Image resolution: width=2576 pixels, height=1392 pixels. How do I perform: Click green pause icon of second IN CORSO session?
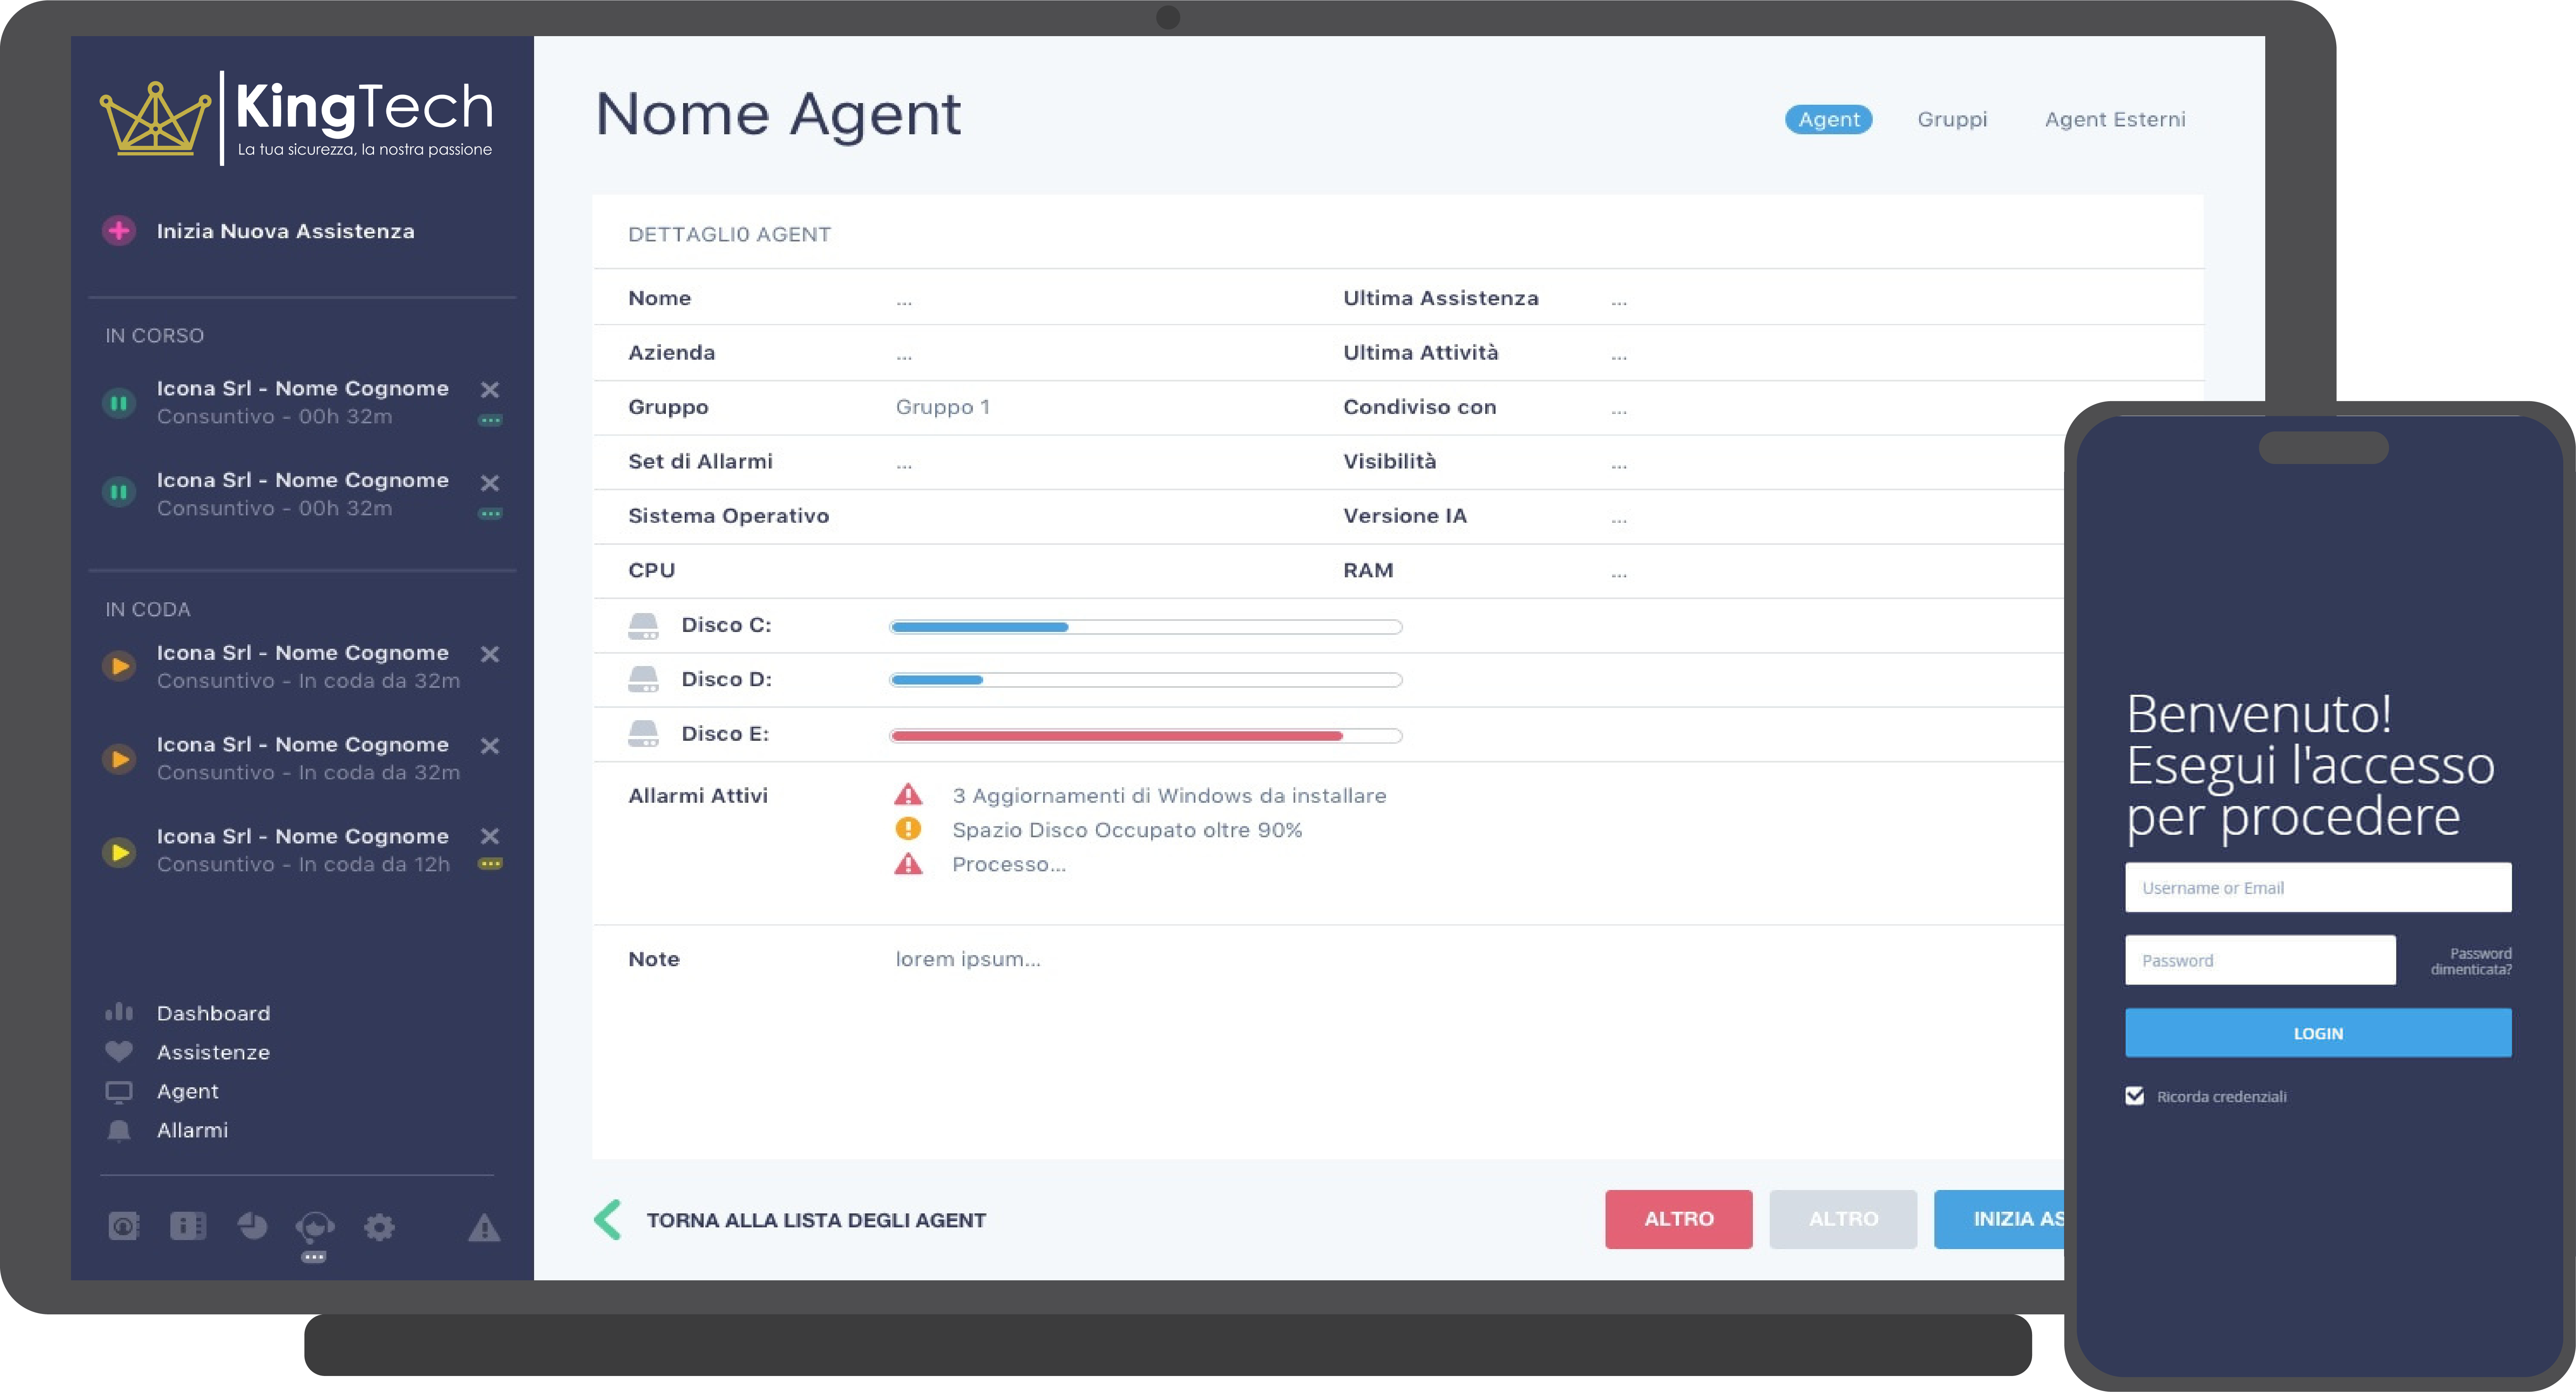coord(119,492)
